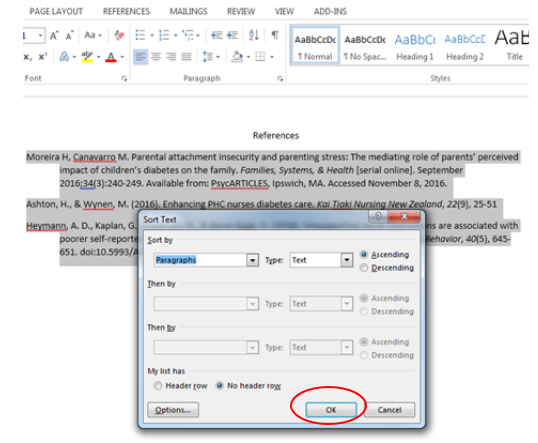Click the Decrease Indent icon
This screenshot has height=443, width=538.
217,35
